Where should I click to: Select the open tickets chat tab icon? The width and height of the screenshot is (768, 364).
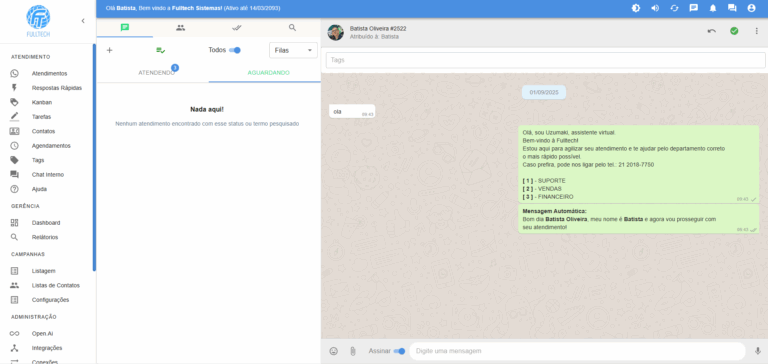point(125,28)
